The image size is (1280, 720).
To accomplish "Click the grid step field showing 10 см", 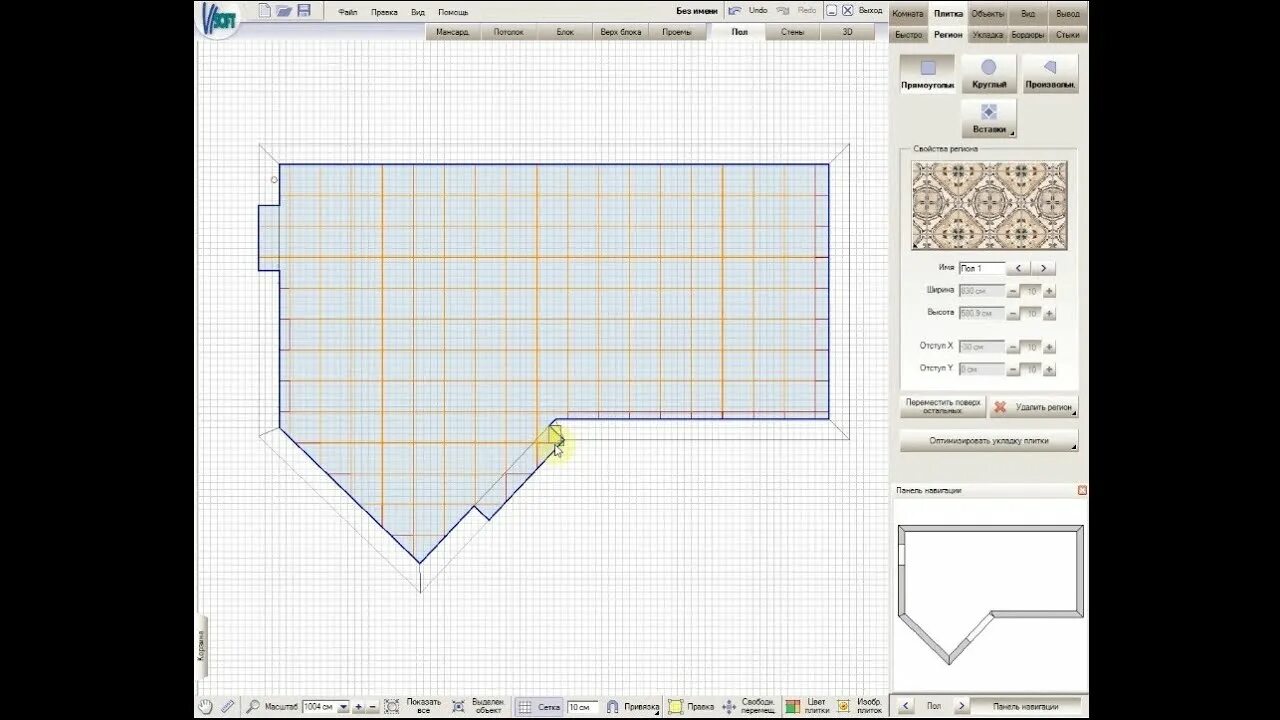I will [582, 707].
